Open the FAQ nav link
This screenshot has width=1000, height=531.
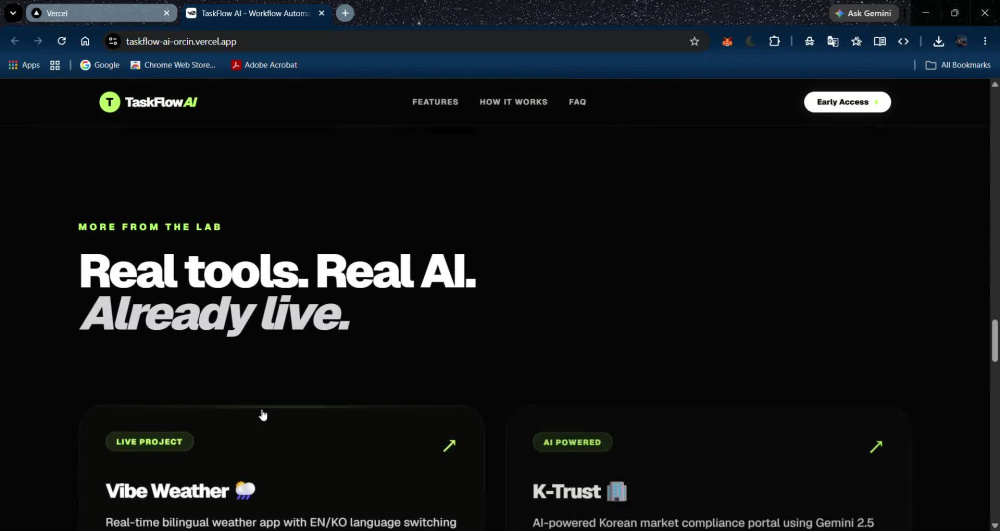click(578, 102)
